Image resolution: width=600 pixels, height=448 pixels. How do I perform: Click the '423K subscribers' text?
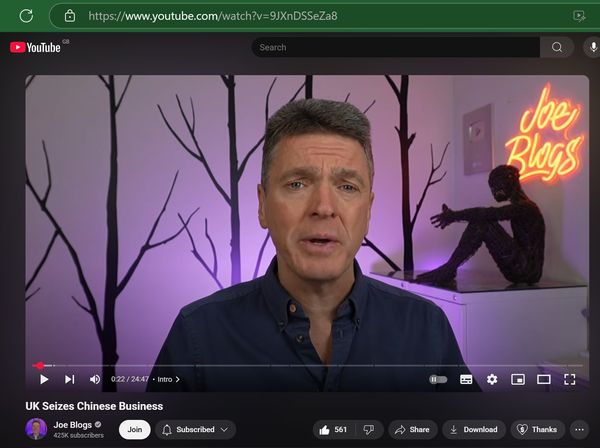(78, 435)
